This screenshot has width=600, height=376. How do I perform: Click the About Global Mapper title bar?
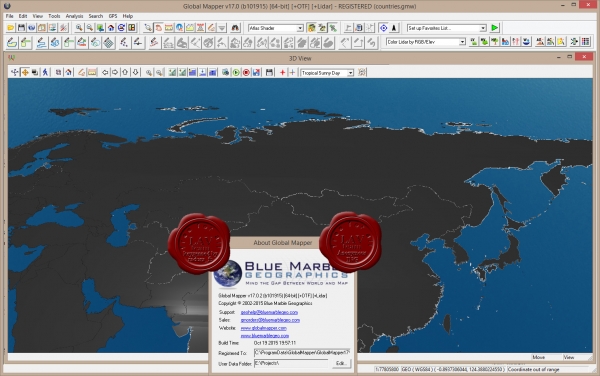(x=282, y=243)
